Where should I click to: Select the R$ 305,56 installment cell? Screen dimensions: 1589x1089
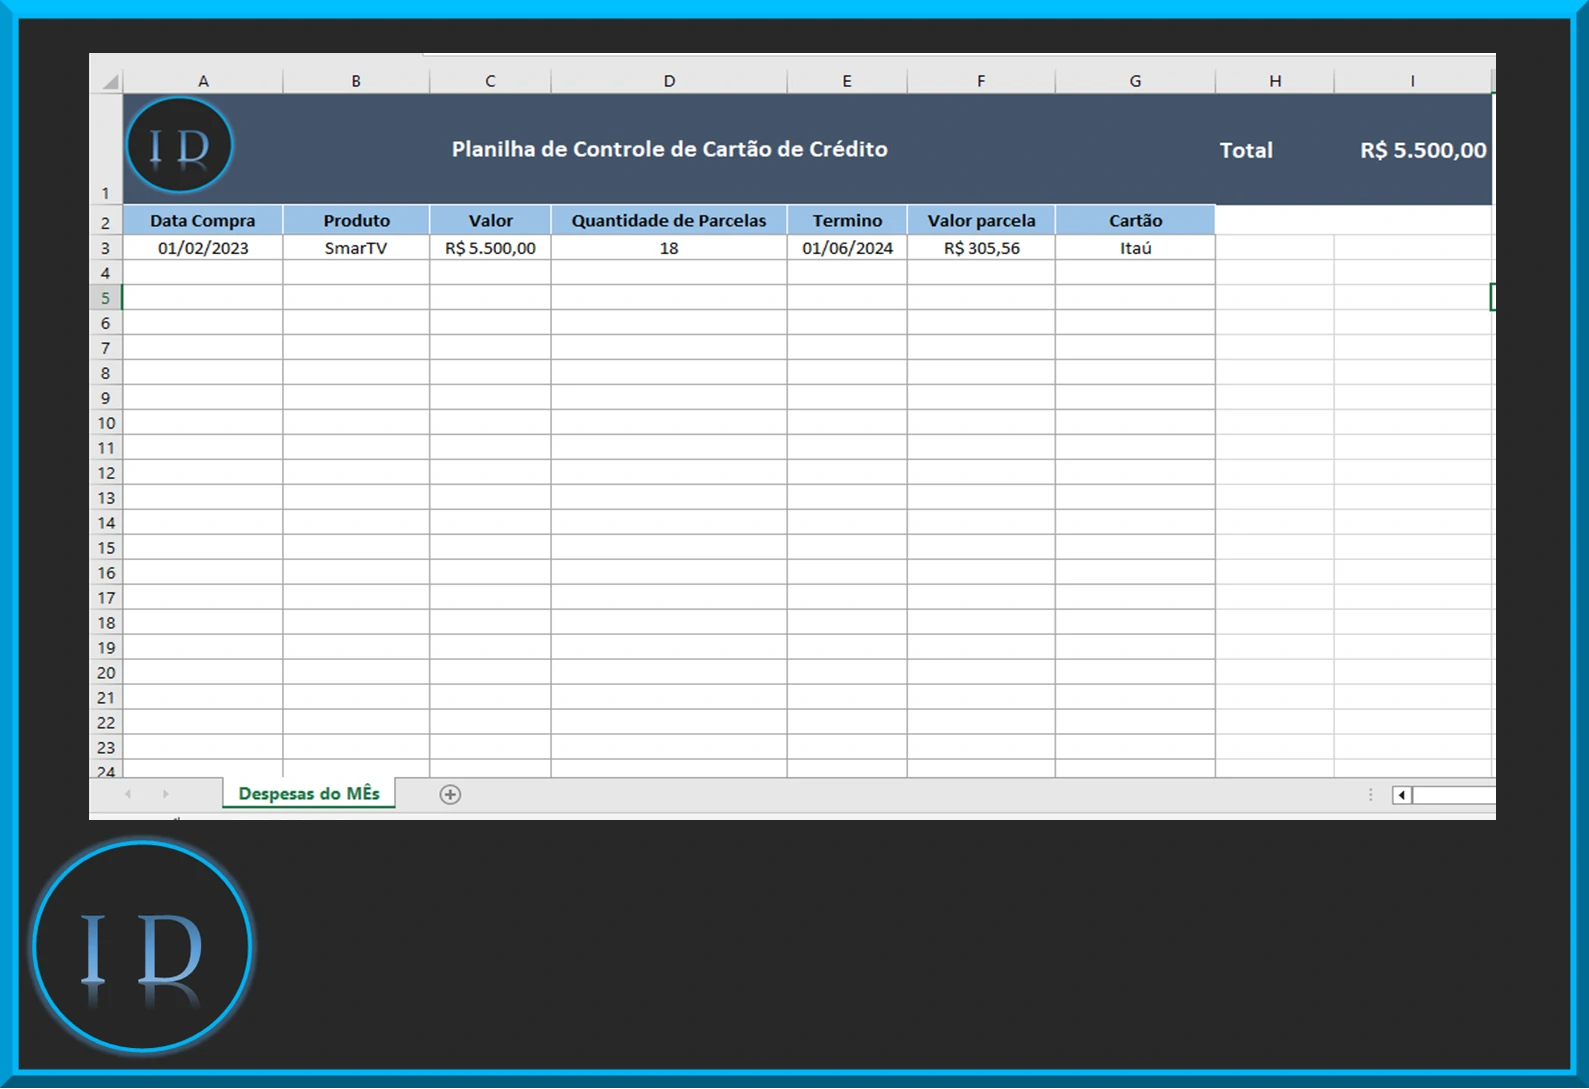[981, 248]
